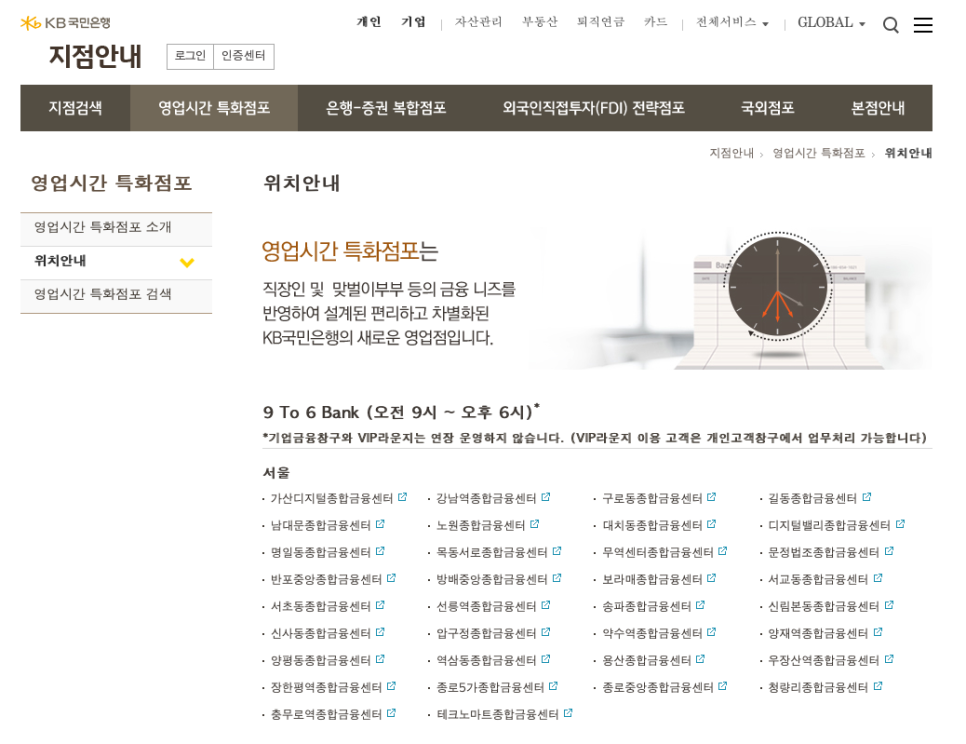
Task: Open external link icon next to 송파종합금융센터
Action: 700,605
